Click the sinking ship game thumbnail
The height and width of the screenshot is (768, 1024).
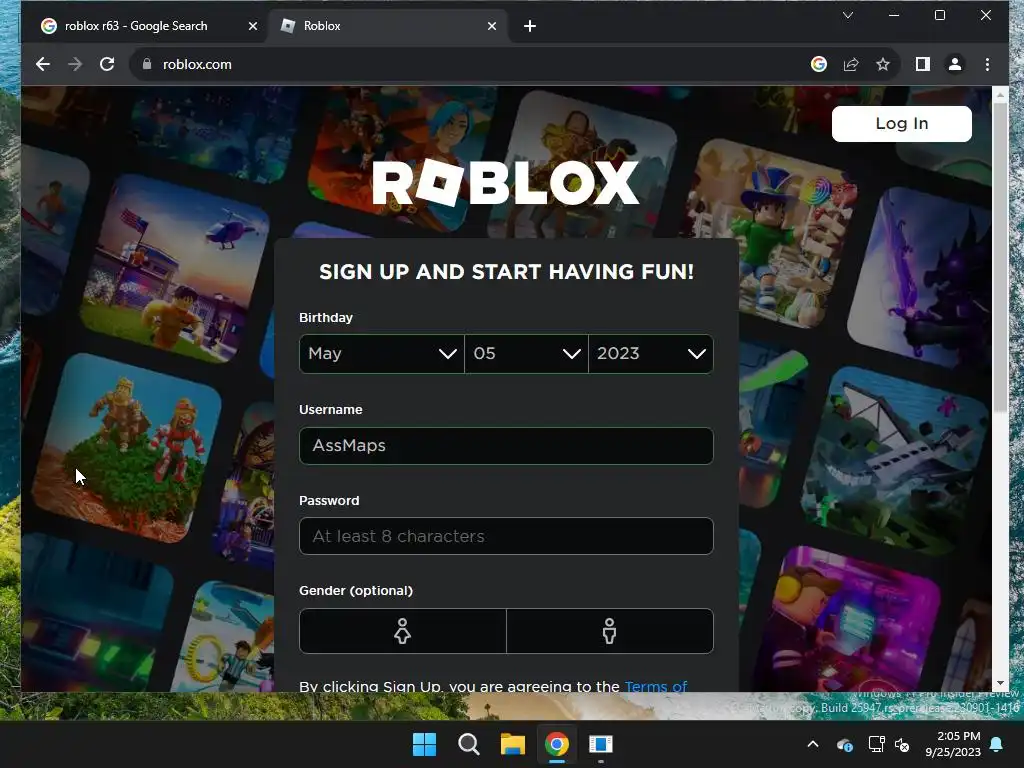(x=896, y=461)
